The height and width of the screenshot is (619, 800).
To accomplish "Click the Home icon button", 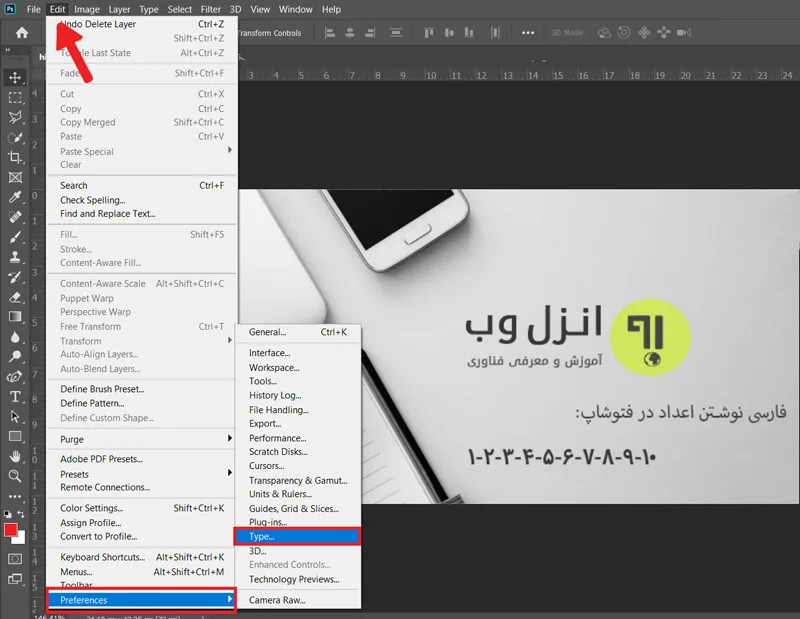I will coord(21,33).
